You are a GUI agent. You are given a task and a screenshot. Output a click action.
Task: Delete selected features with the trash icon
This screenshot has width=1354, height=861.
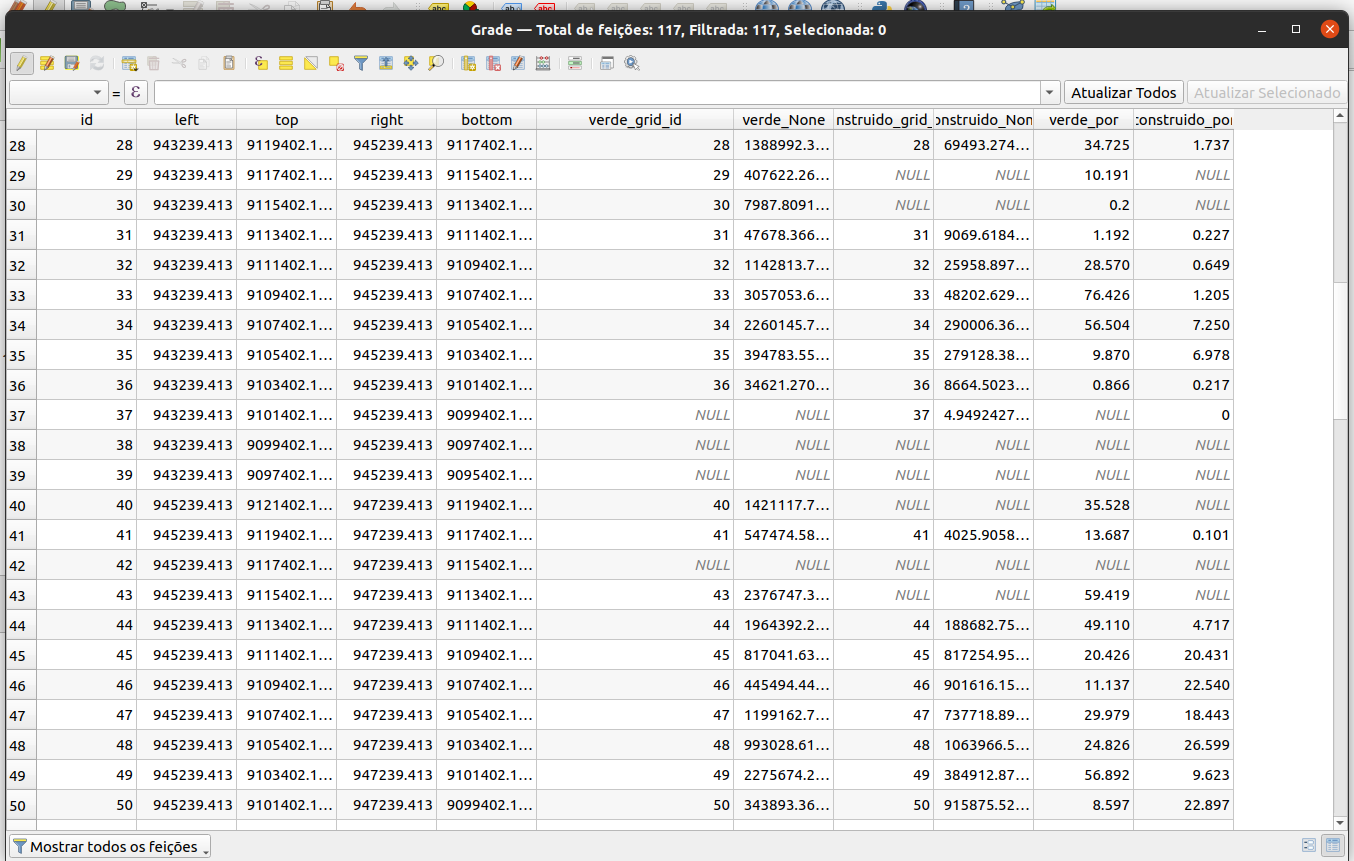[x=154, y=63]
